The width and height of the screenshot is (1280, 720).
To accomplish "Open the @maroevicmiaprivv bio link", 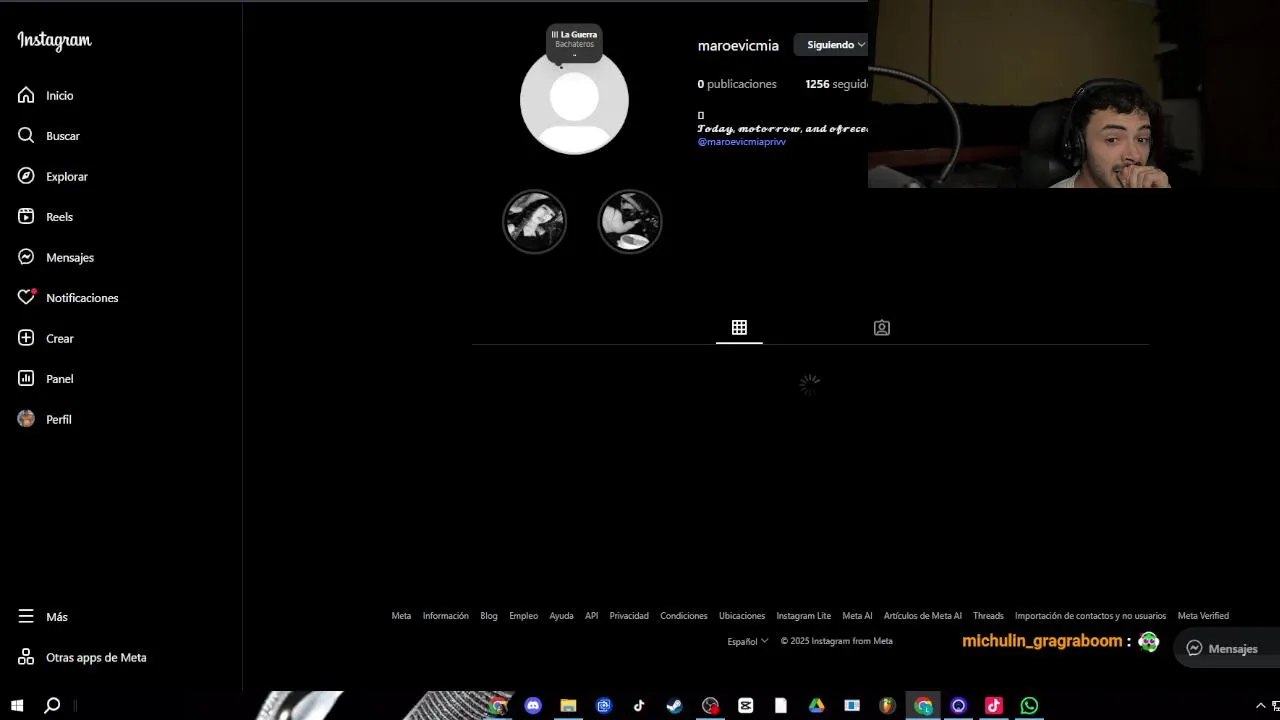I will point(741,142).
